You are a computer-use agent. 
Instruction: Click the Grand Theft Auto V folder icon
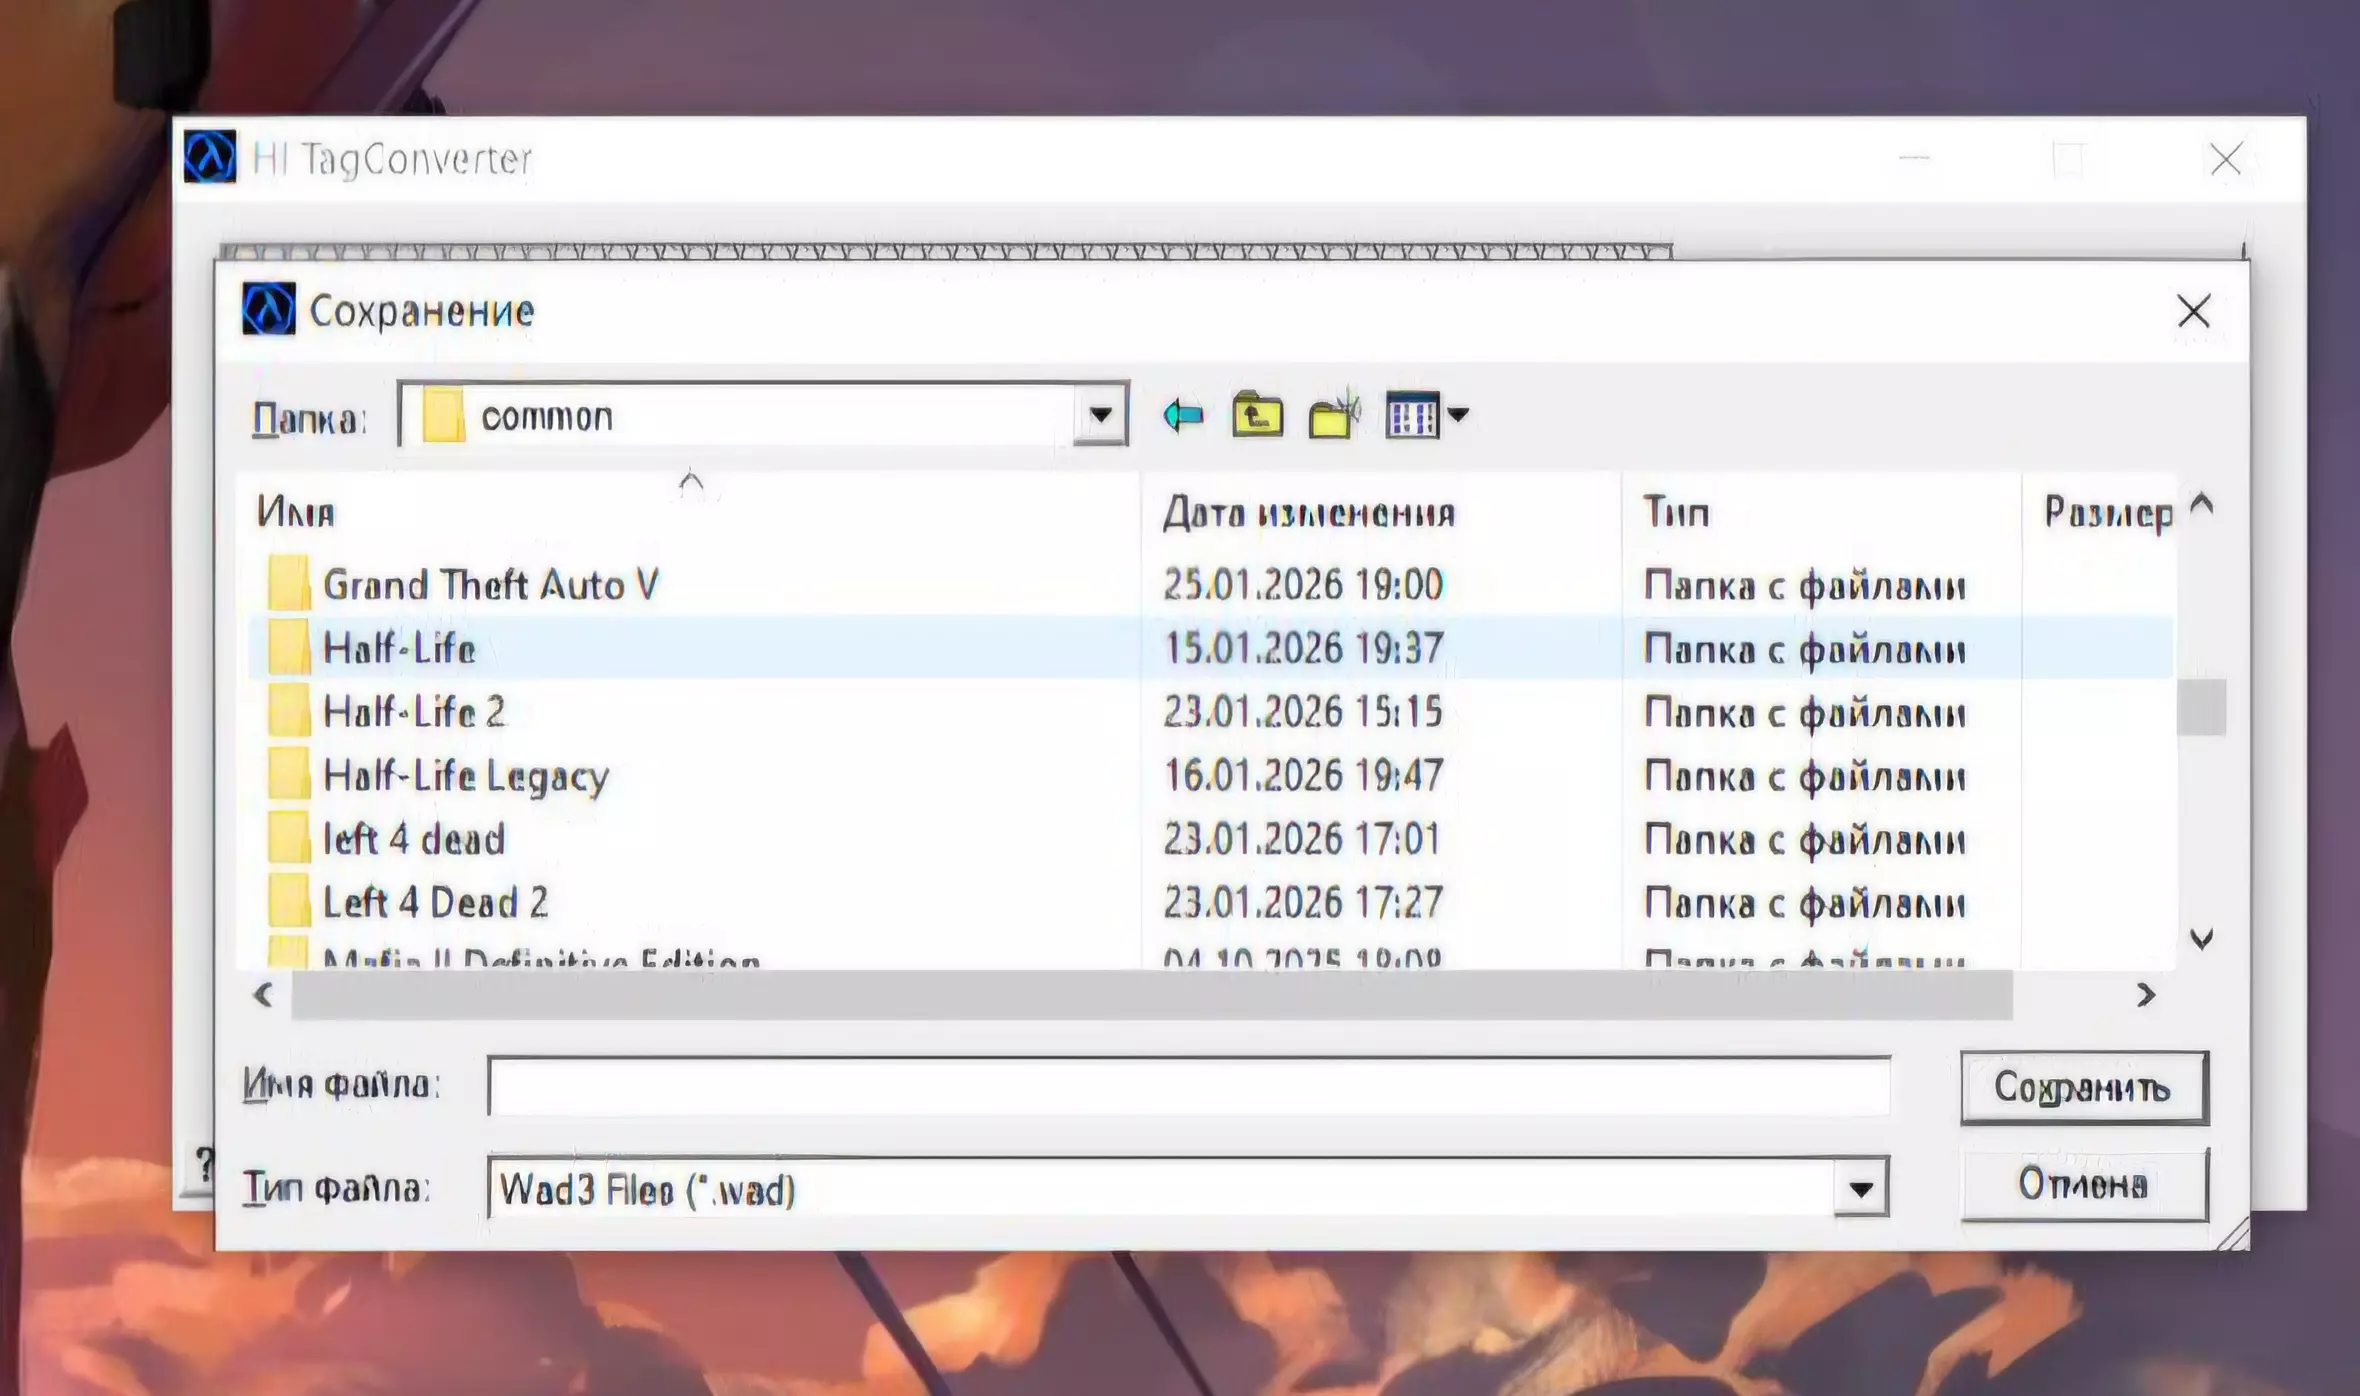(289, 584)
